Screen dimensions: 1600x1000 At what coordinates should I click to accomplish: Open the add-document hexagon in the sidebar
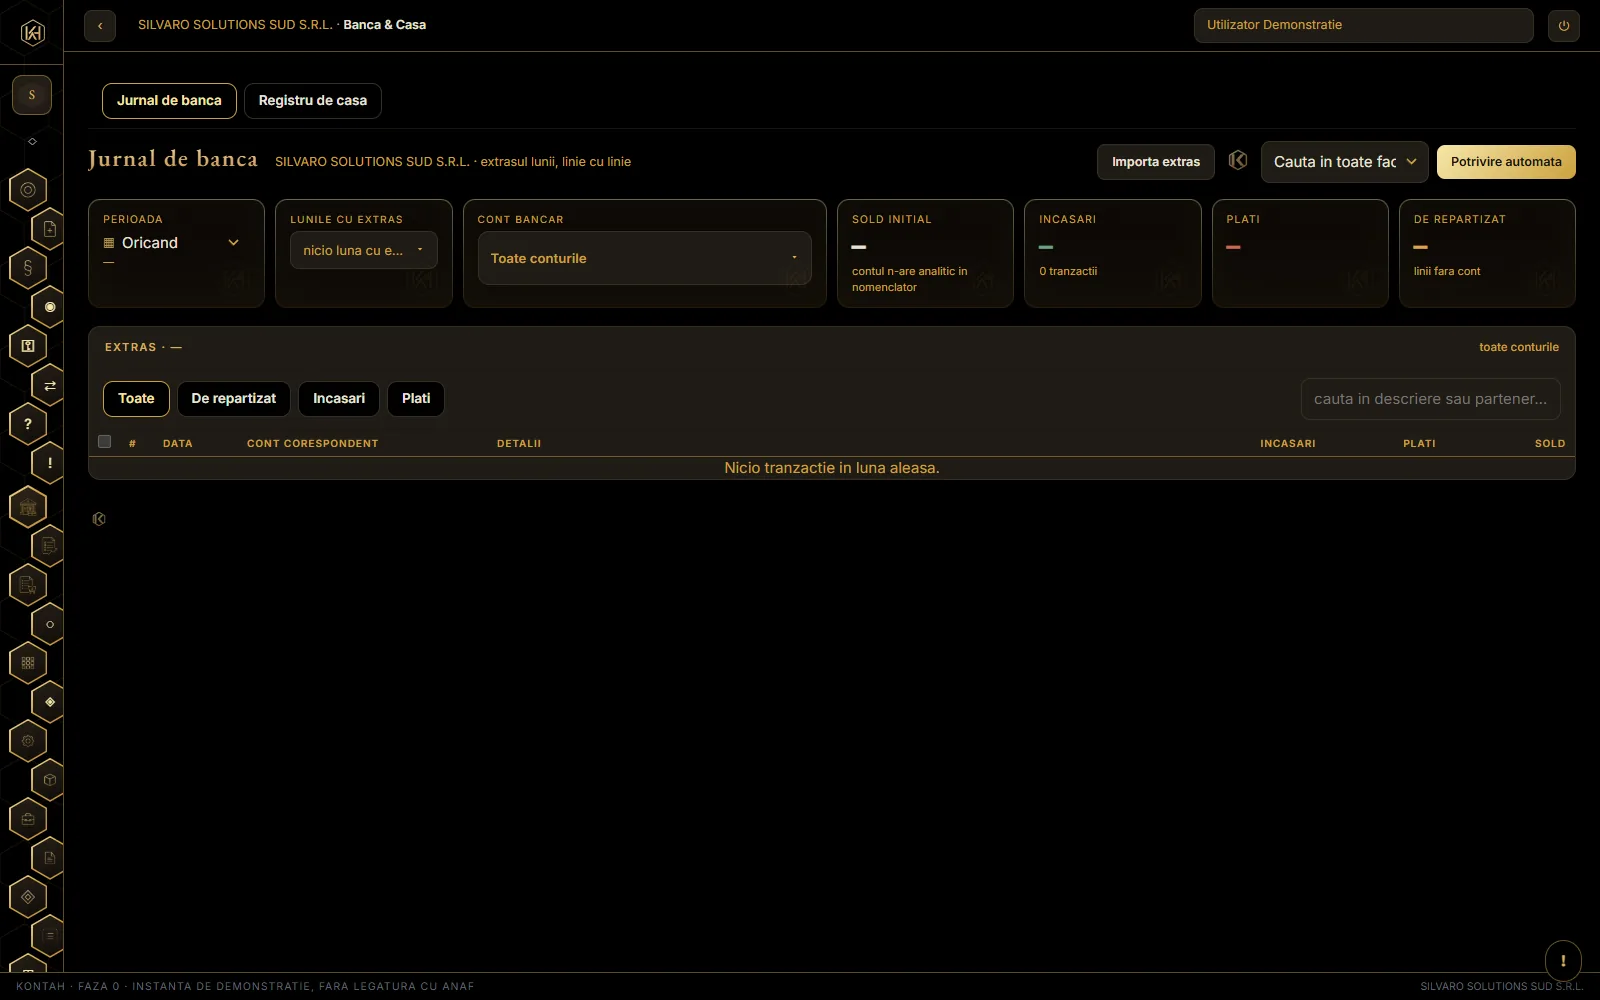point(49,229)
